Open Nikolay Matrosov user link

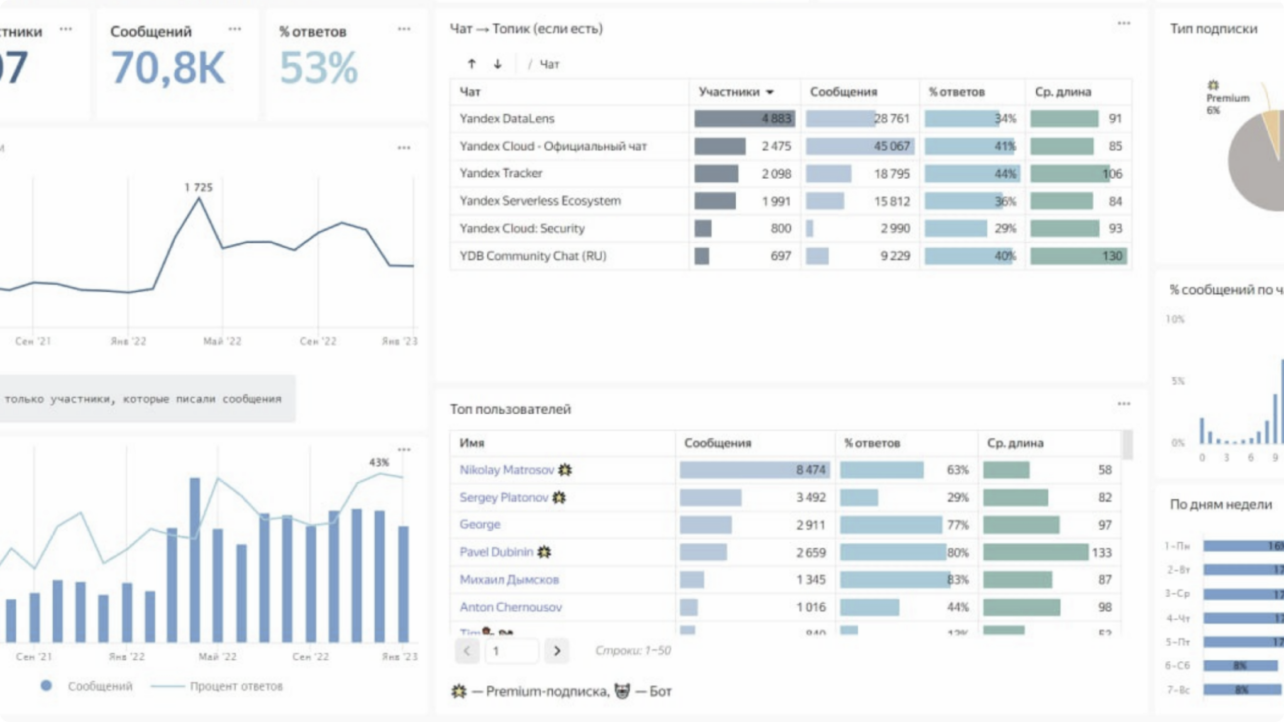(x=507, y=470)
